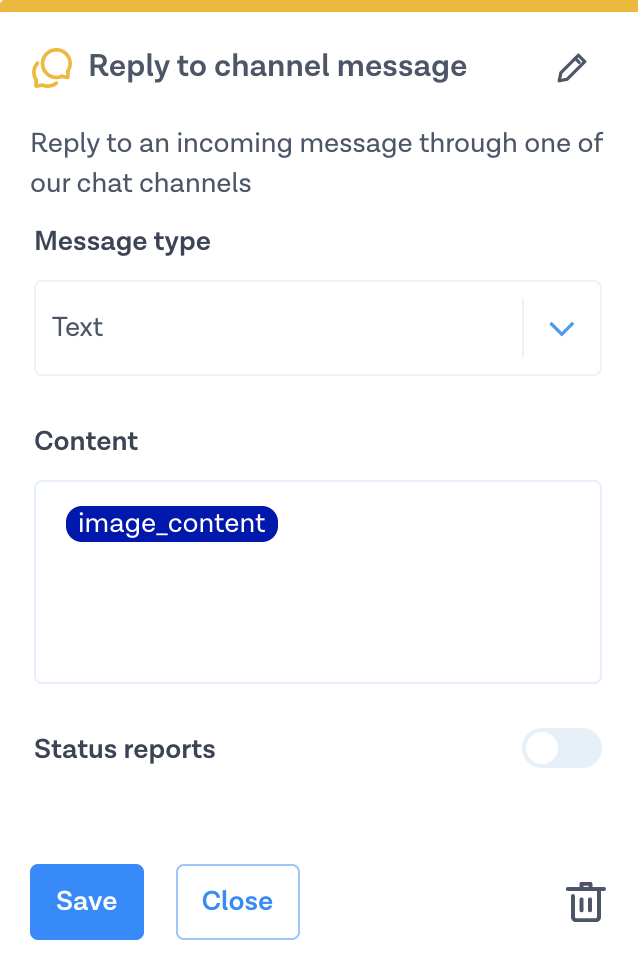
Task: Open the Text message type select box
Action: [280, 328]
